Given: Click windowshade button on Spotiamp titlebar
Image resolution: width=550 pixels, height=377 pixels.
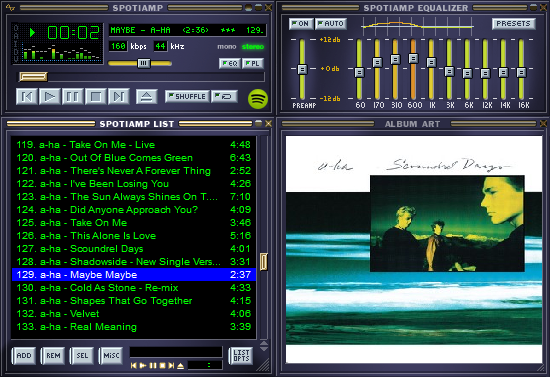Looking at the screenshot, I should pyautogui.click(x=259, y=7).
